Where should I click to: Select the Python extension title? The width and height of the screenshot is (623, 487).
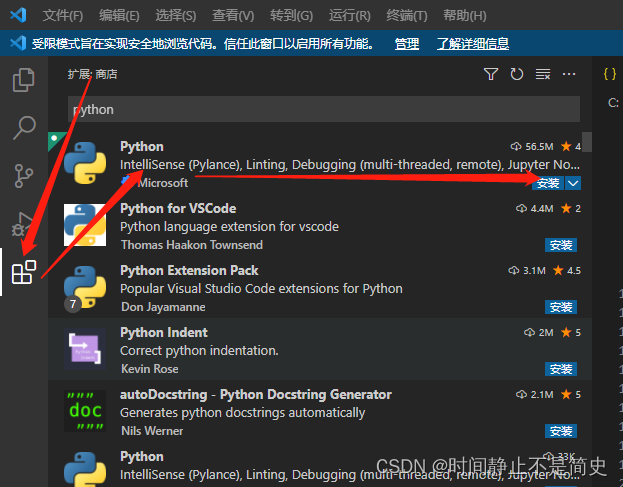coord(142,147)
